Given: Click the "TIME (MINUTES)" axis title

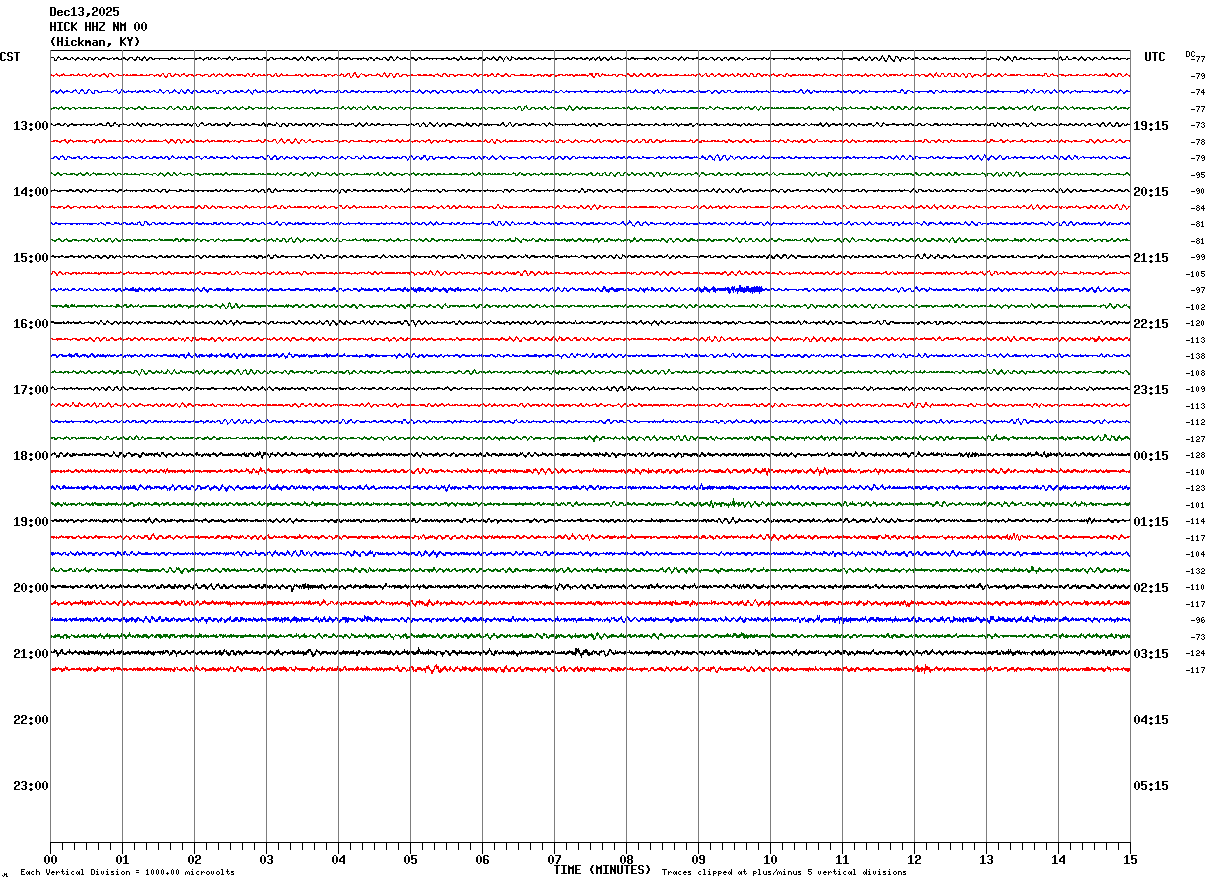Looking at the screenshot, I should [x=602, y=870].
